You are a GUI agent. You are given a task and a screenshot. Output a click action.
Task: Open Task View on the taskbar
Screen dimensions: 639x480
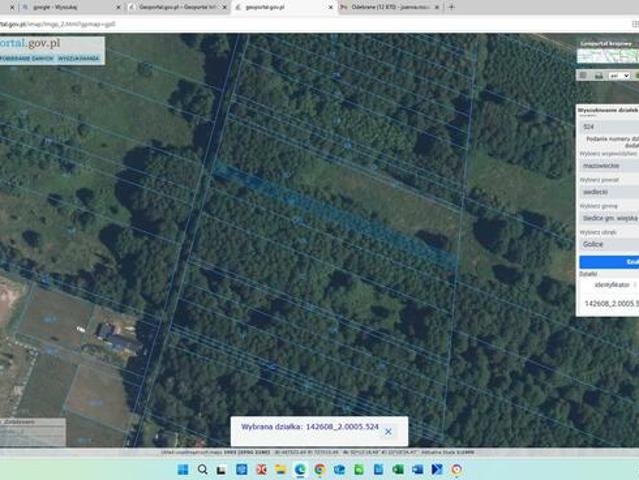pyautogui.click(x=222, y=470)
